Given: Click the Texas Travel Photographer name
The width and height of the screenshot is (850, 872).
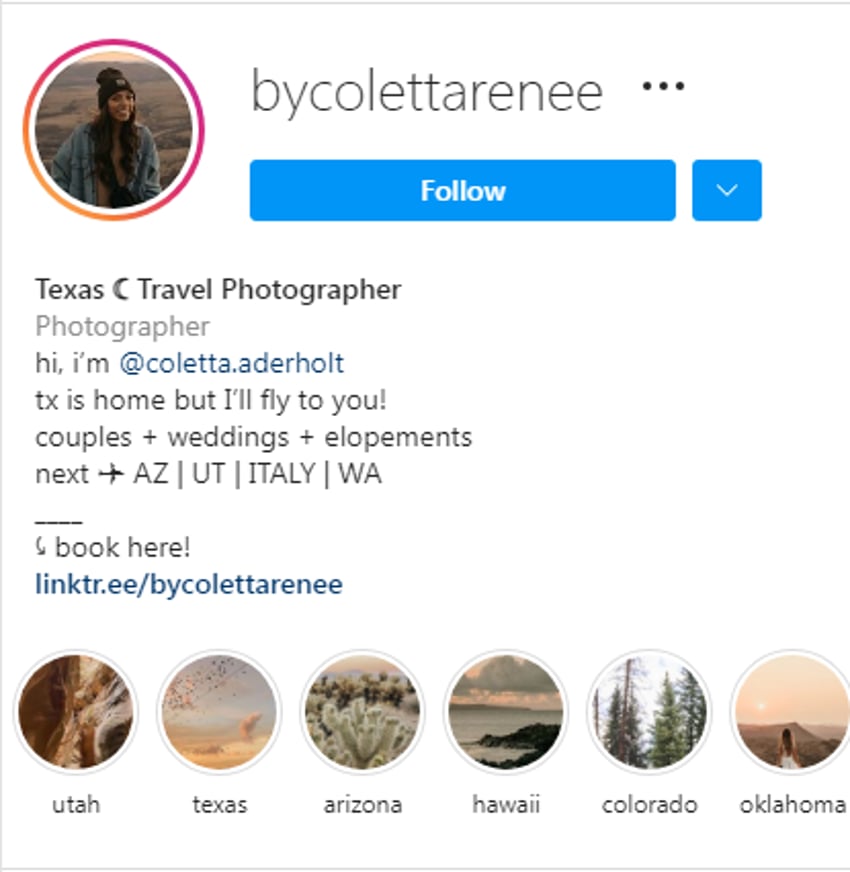Looking at the screenshot, I should coord(218,289).
